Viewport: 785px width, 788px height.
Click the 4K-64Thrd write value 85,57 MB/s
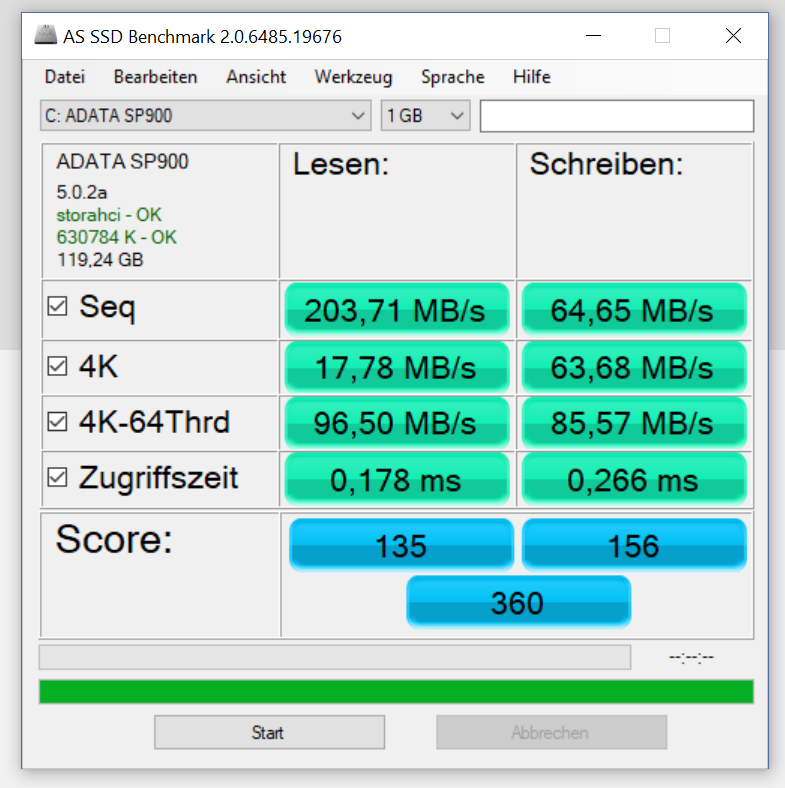point(634,422)
